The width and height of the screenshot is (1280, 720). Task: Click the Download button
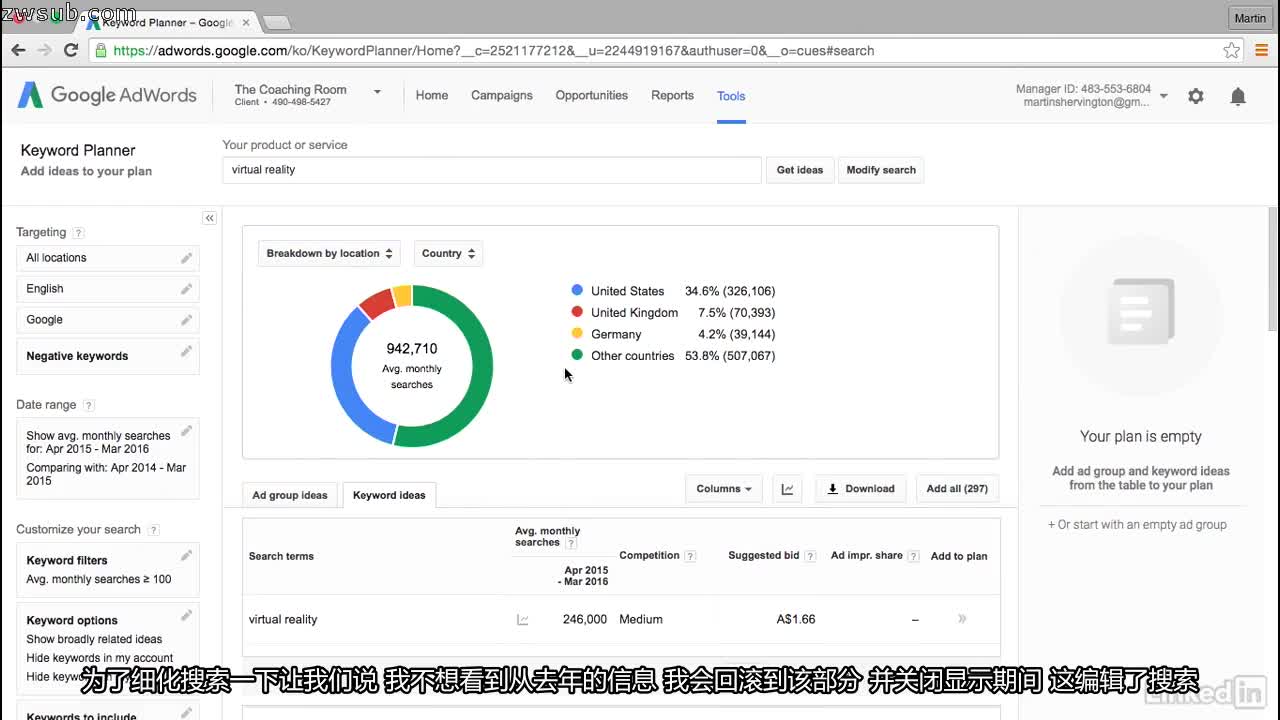[x=861, y=489]
